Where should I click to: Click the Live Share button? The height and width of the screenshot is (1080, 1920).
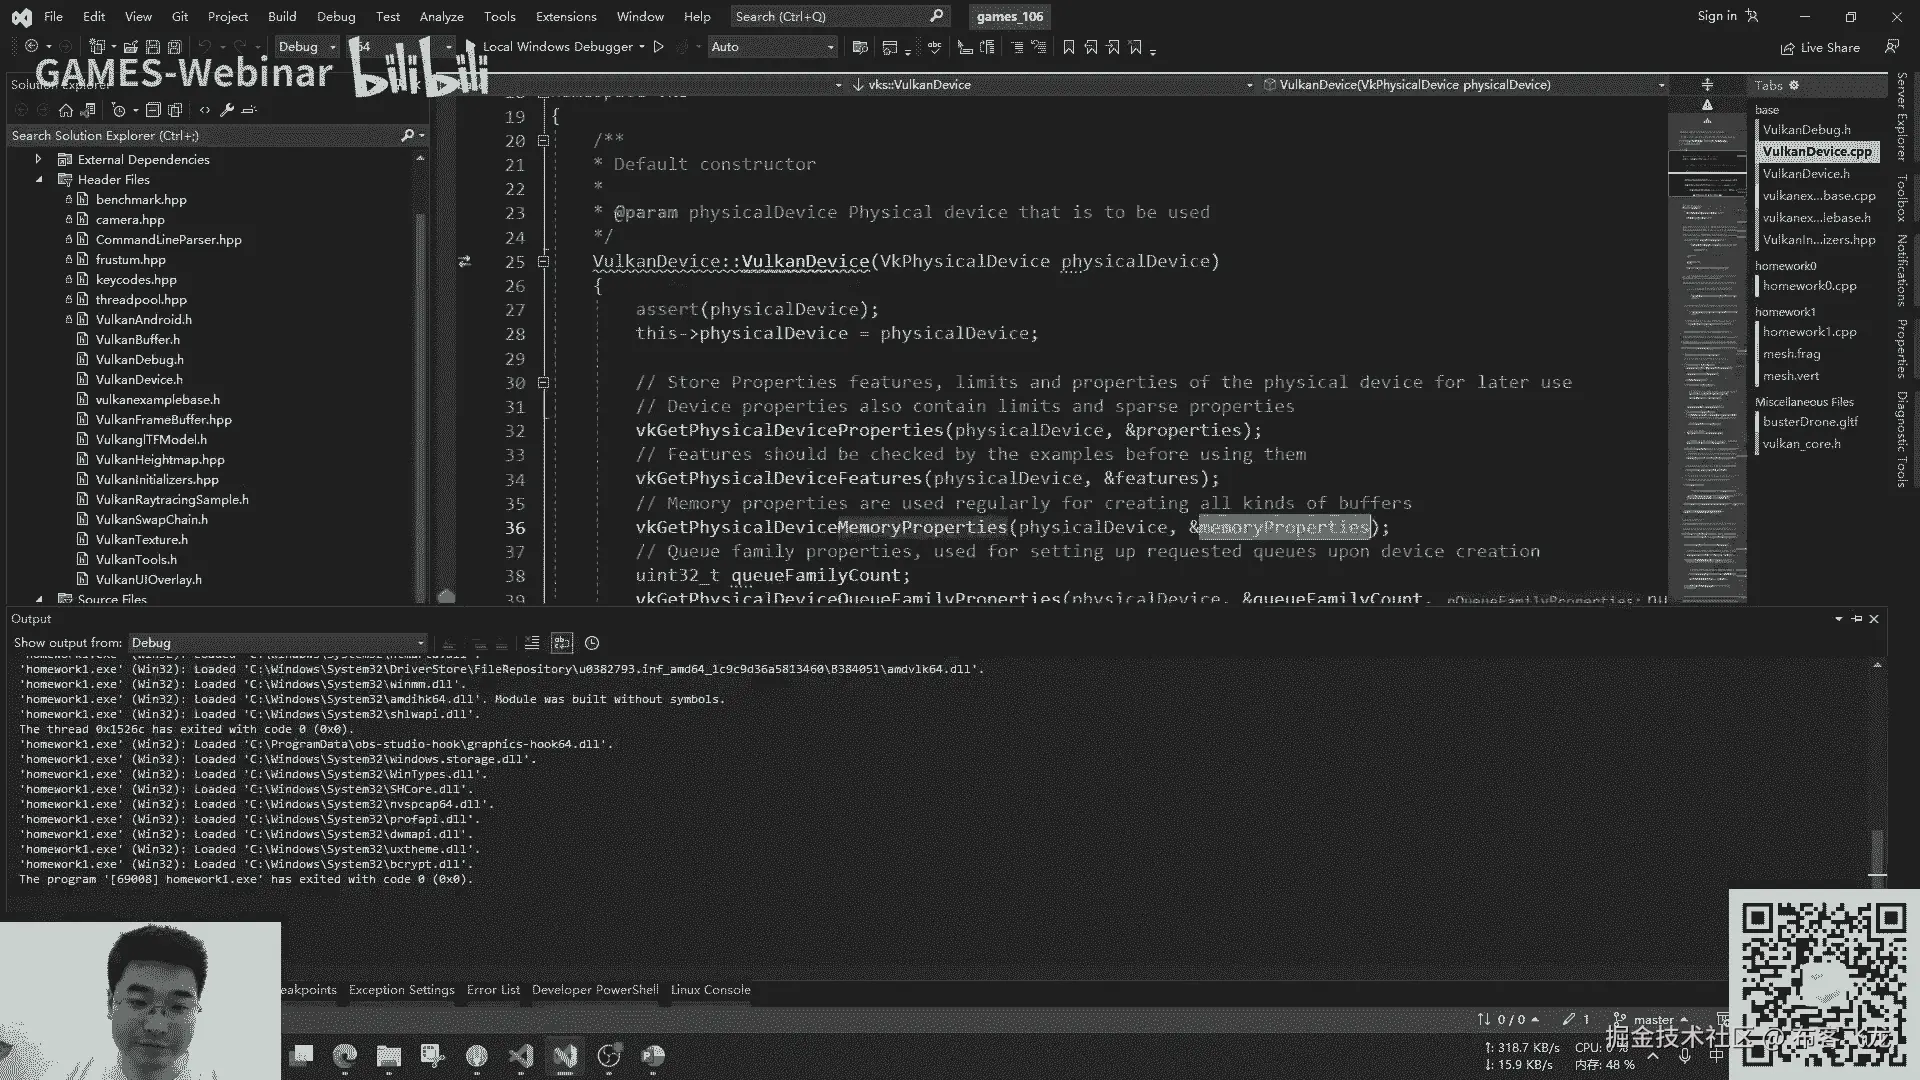1821,48
